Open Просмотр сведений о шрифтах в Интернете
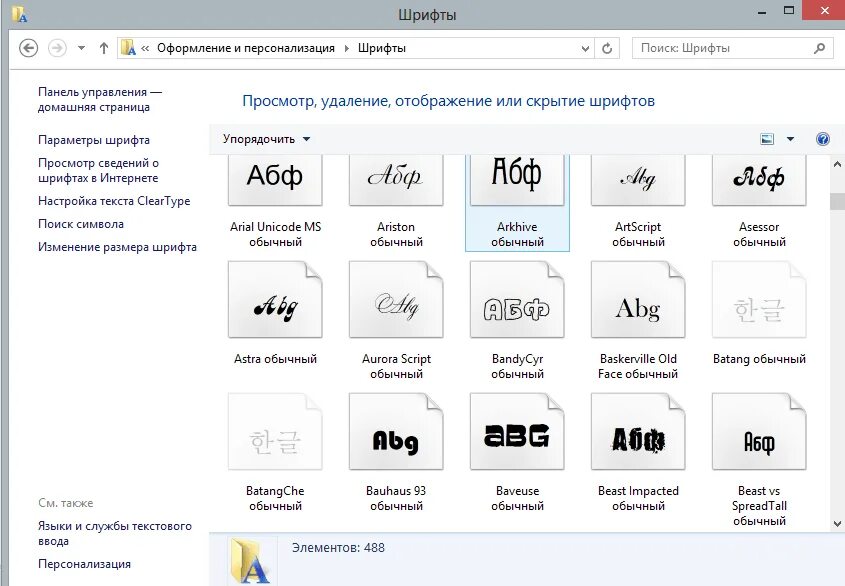 pyautogui.click(x=98, y=170)
